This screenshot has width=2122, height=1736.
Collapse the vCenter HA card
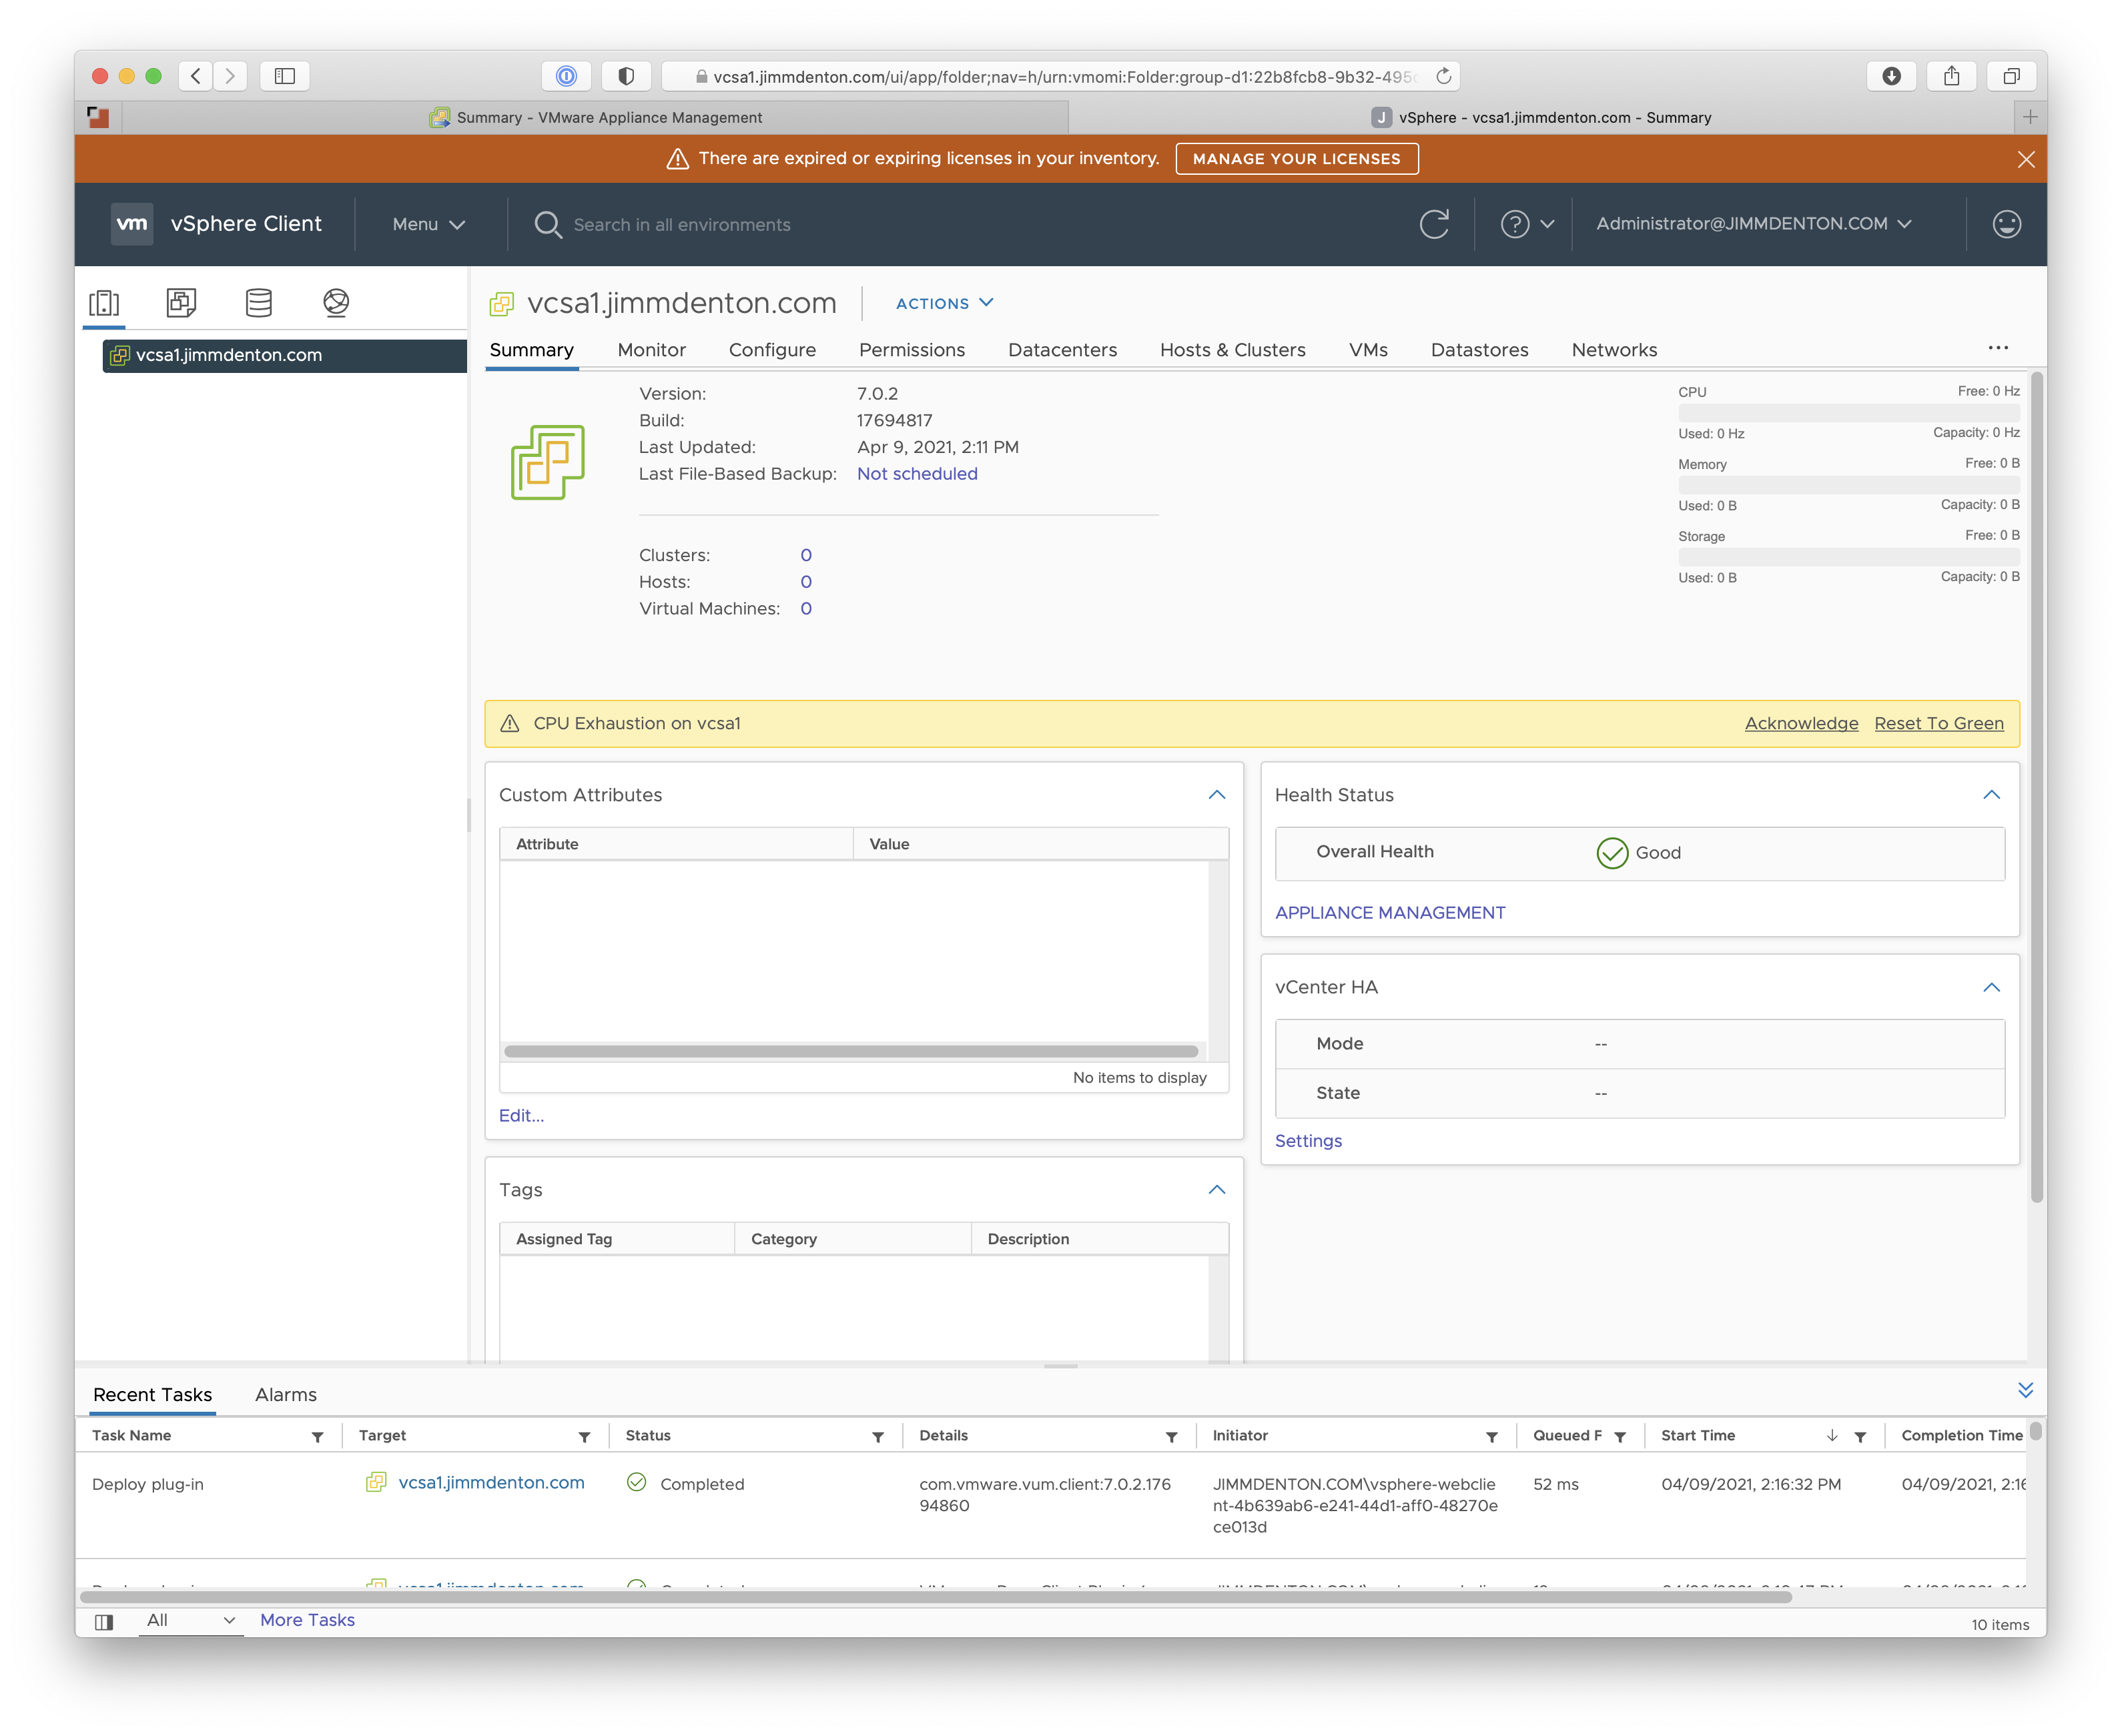[x=1991, y=987]
